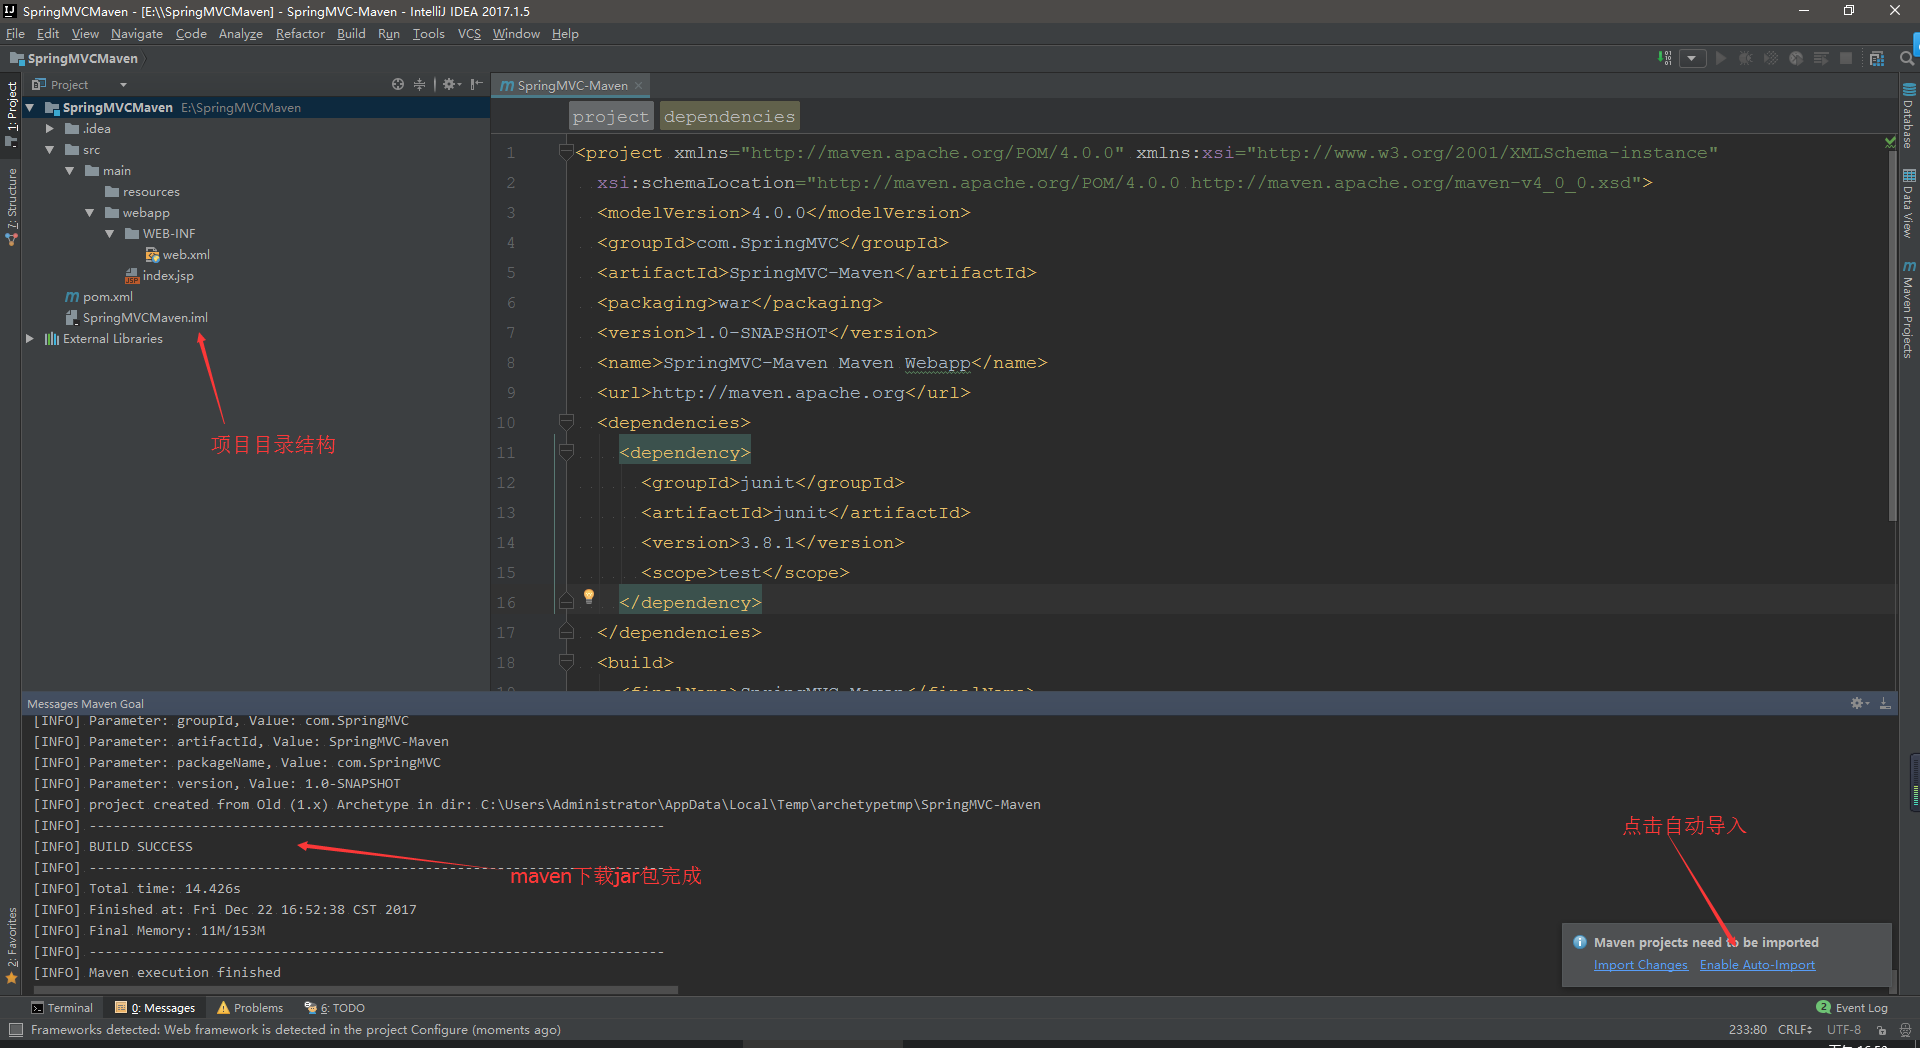
Task: Open the VCS menu
Action: click(x=469, y=34)
